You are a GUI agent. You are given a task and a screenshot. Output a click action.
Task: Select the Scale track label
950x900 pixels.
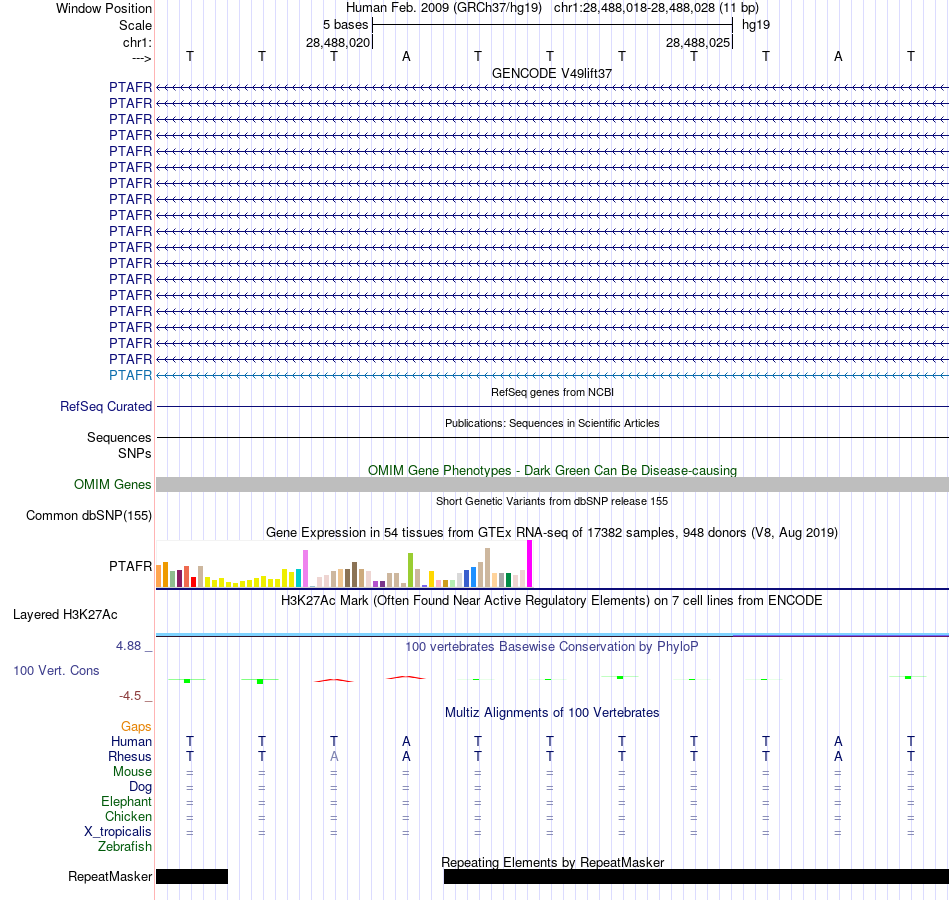(x=135, y=25)
